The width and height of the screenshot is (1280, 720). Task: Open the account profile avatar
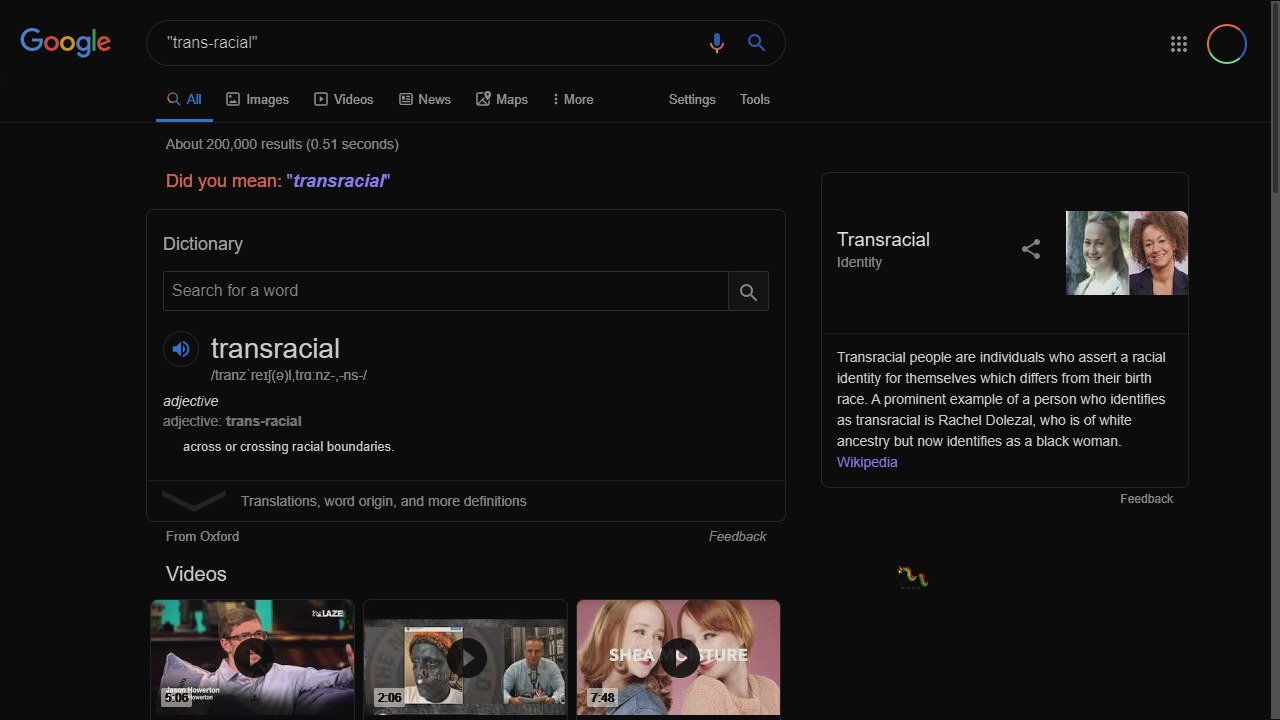pos(1227,44)
